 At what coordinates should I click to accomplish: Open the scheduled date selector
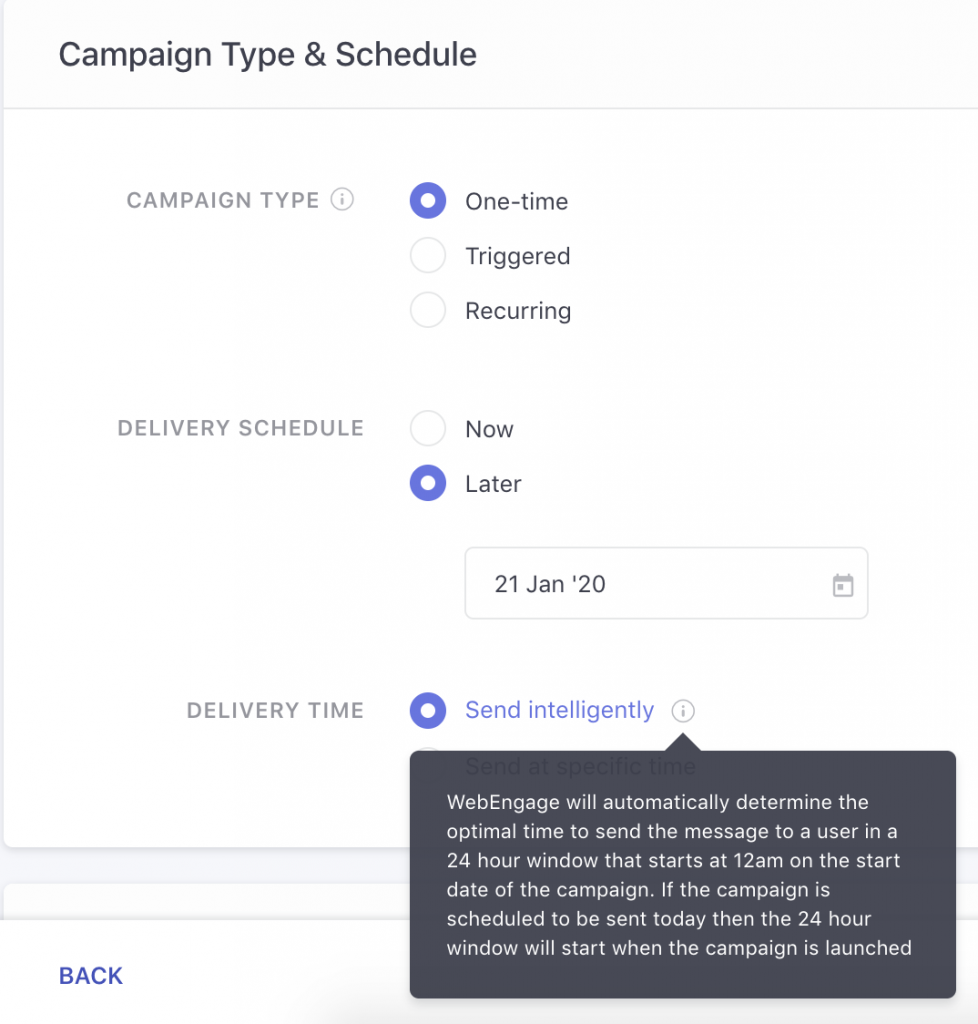[x=666, y=583]
